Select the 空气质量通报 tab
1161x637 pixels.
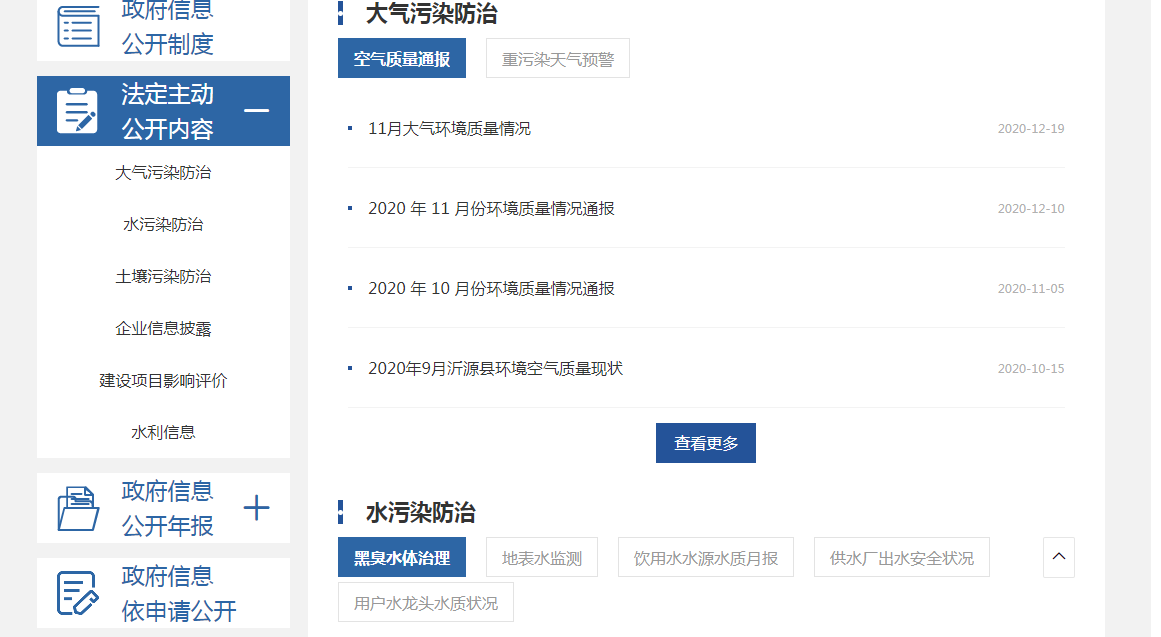tap(402, 59)
